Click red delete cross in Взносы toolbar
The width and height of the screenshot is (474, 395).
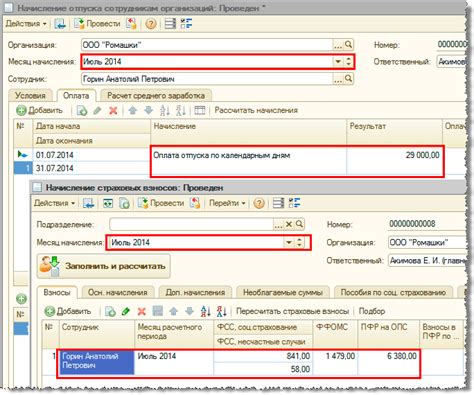(x=142, y=311)
